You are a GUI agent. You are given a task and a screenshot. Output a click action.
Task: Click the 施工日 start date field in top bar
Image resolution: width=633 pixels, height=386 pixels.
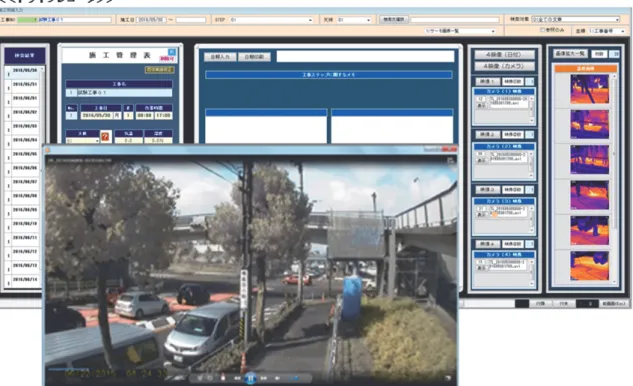click(x=151, y=20)
